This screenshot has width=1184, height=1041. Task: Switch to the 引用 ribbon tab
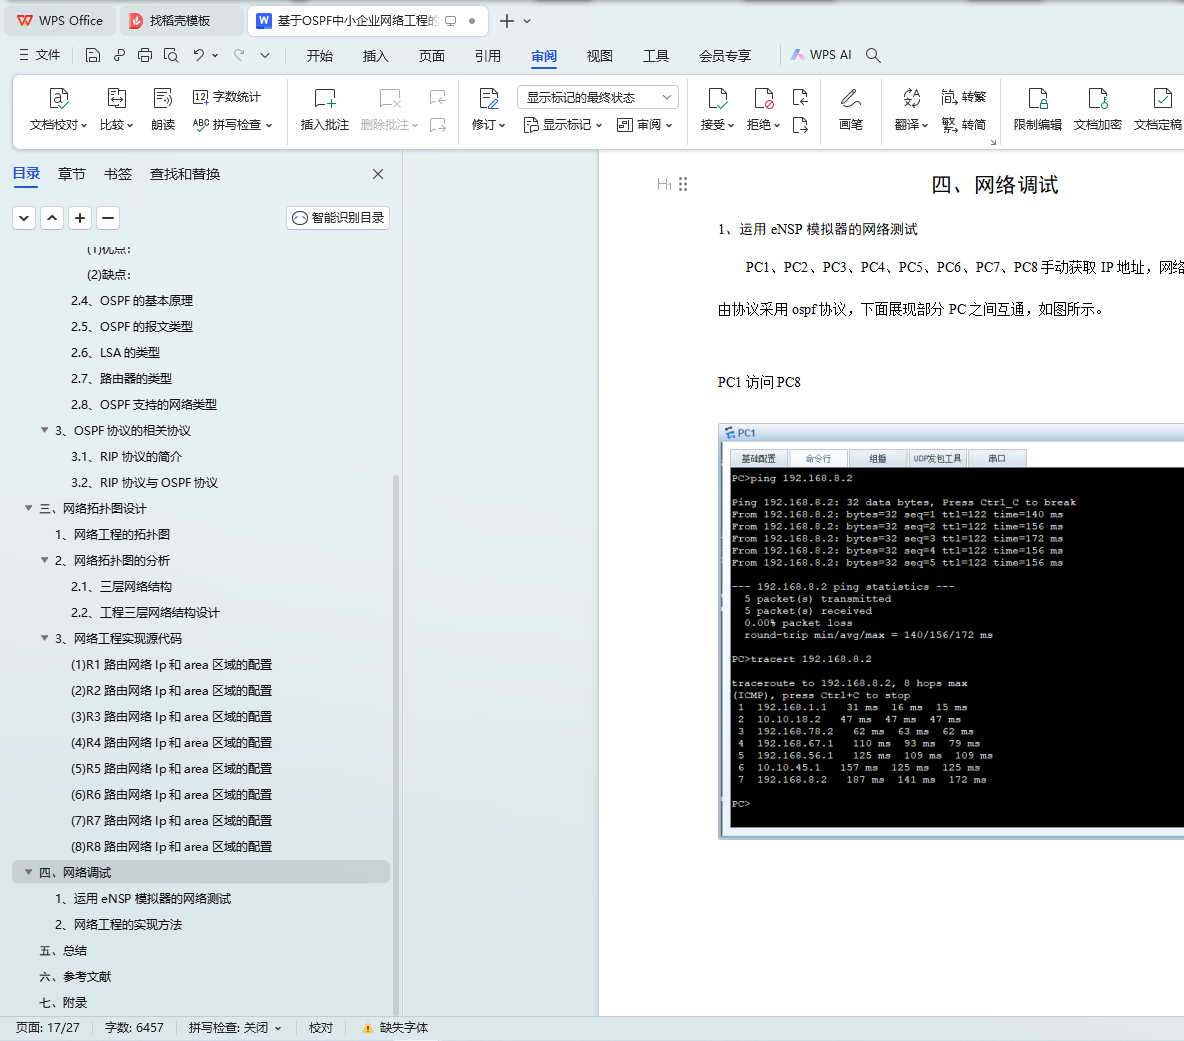(x=488, y=56)
